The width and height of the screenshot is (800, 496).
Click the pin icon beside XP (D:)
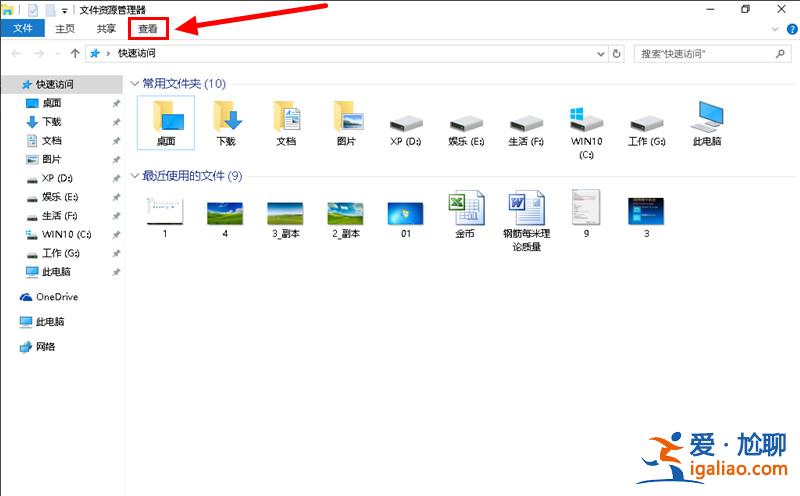pos(116,179)
